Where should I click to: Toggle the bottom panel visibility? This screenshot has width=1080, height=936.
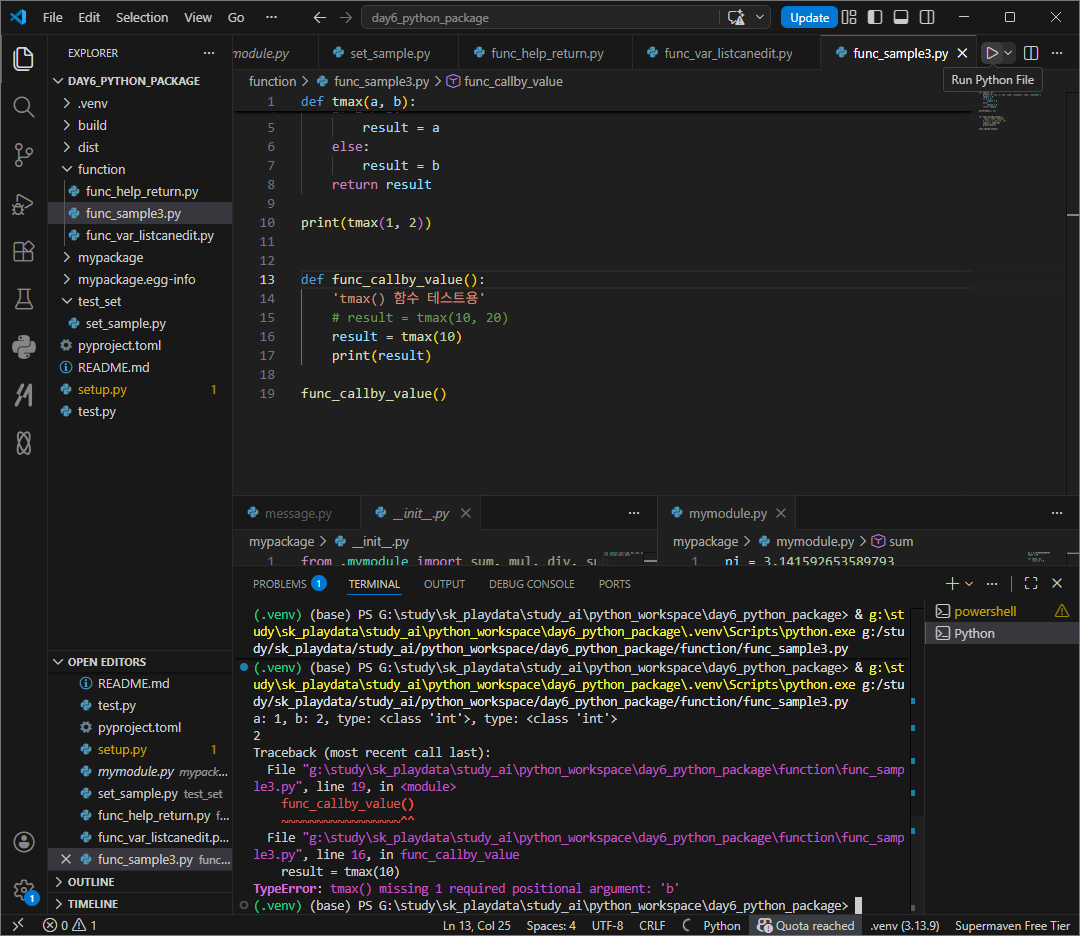[901, 17]
